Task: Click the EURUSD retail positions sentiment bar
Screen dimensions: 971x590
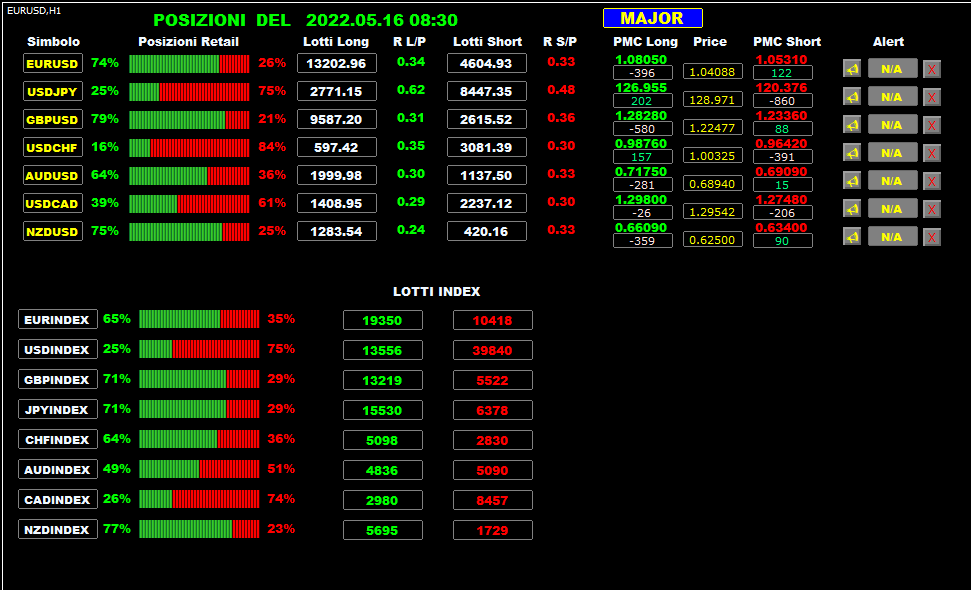Action: point(189,64)
